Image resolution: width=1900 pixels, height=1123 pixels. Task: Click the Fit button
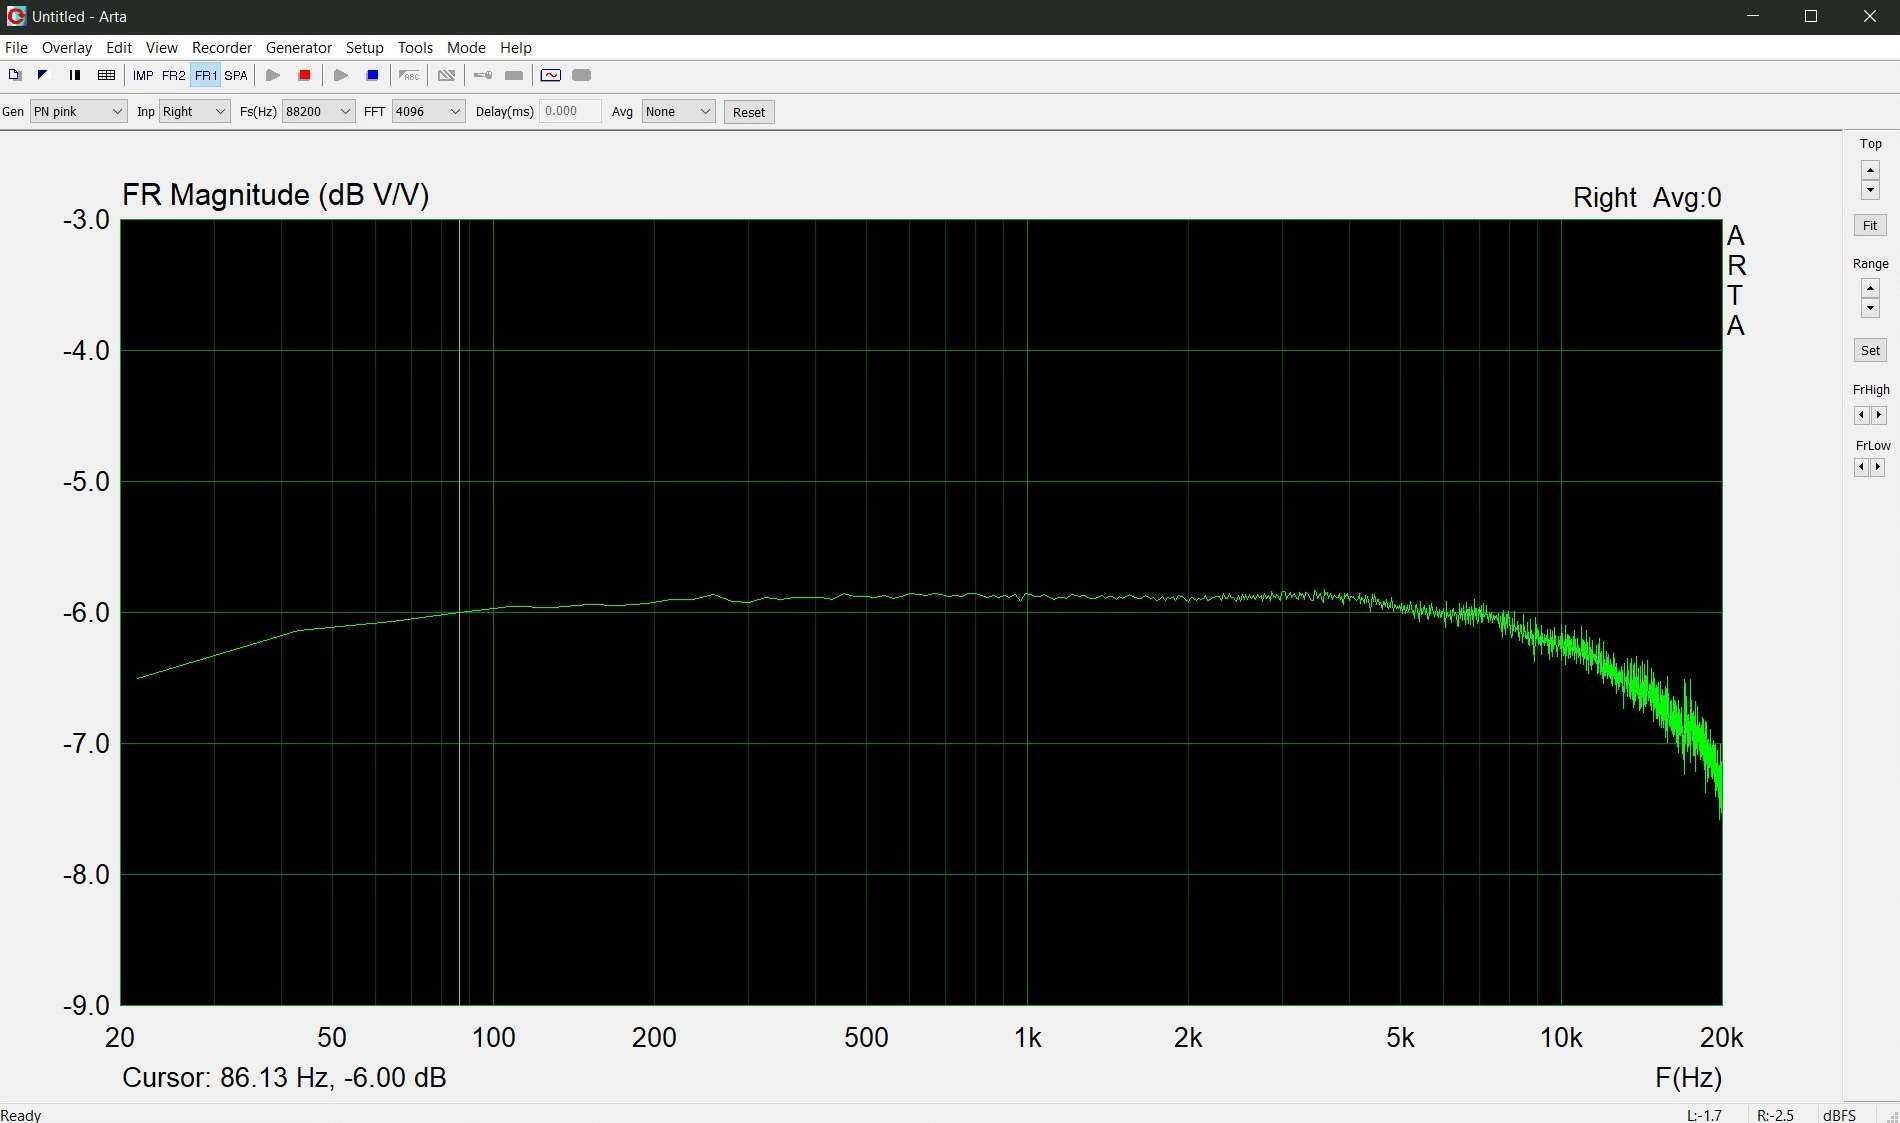[1870, 226]
